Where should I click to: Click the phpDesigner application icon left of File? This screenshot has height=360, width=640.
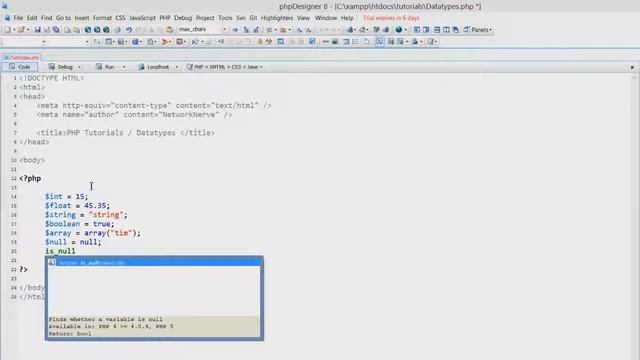[x=7, y=18]
